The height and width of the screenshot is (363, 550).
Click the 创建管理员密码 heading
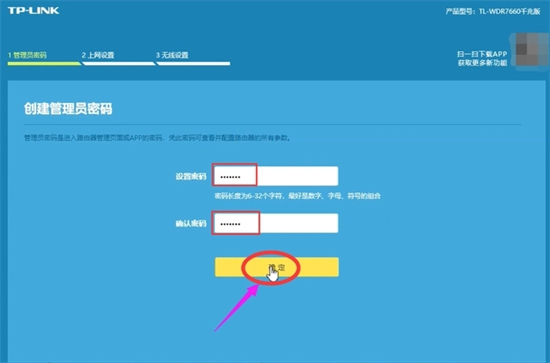click(x=68, y=109)
